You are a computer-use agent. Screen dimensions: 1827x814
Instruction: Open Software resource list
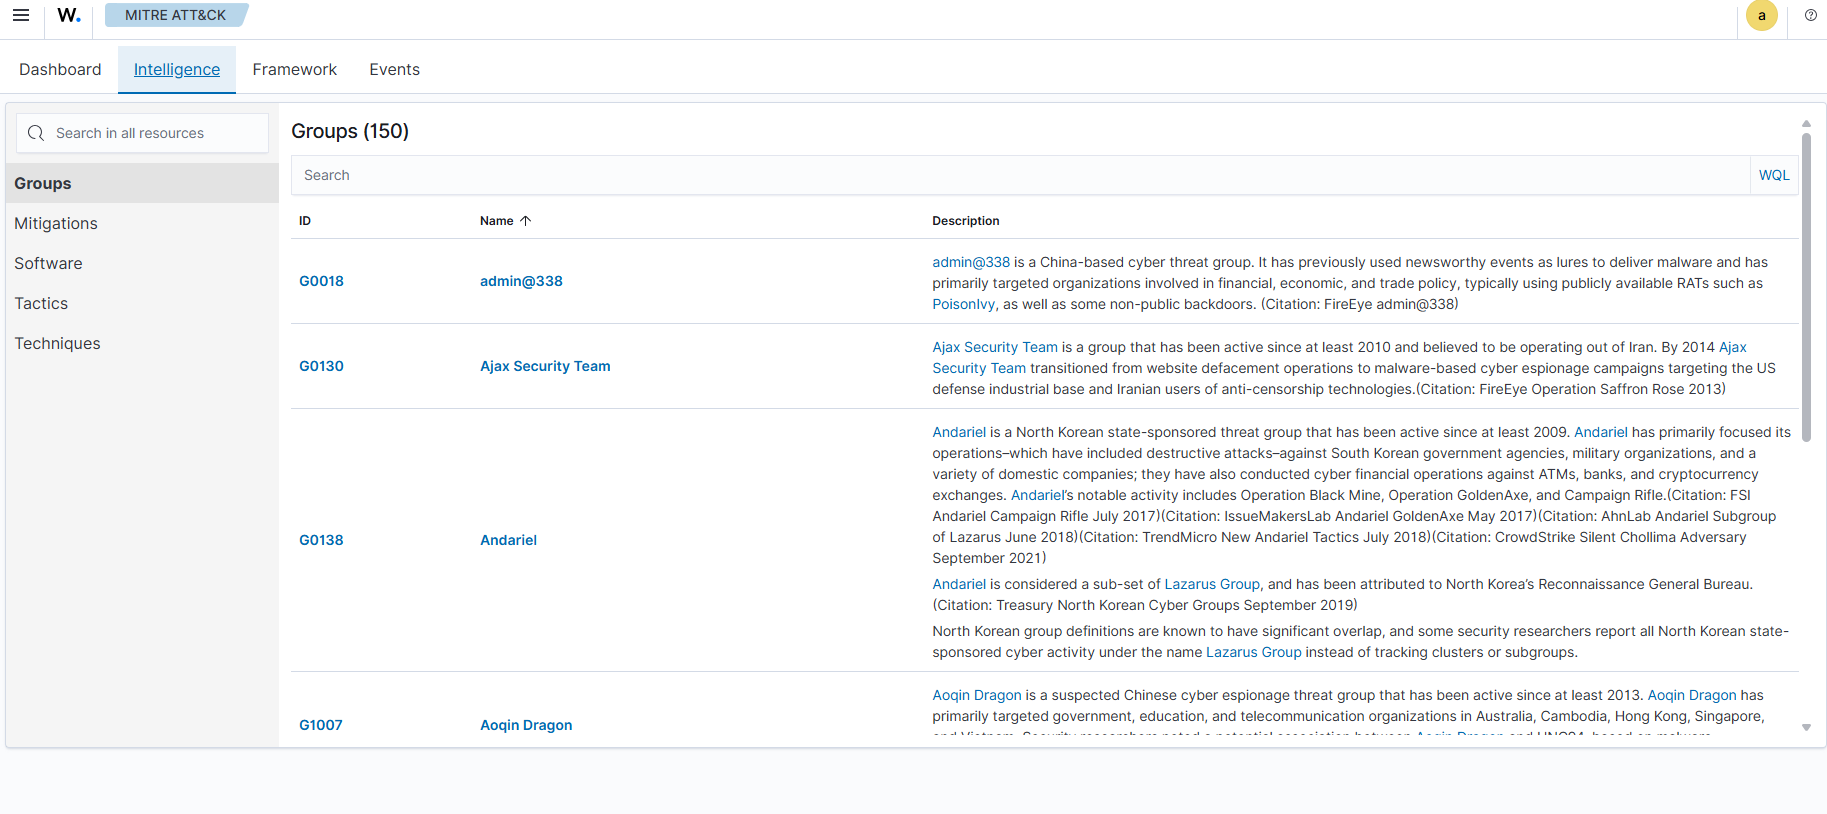48,263
